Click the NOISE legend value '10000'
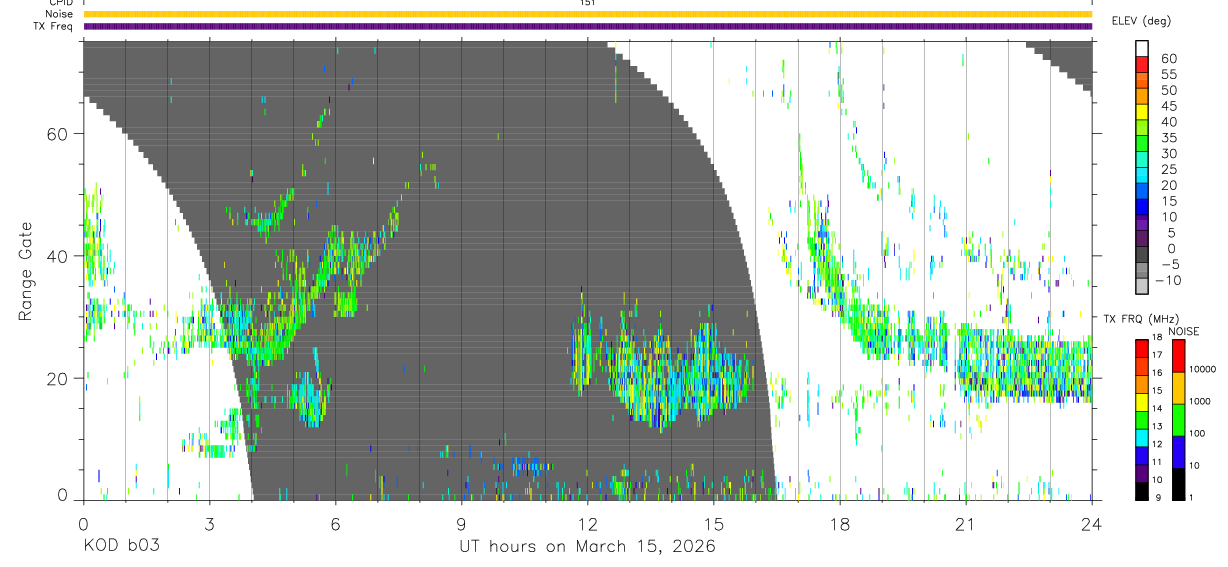1228x567 pixels. (1203, 369)
